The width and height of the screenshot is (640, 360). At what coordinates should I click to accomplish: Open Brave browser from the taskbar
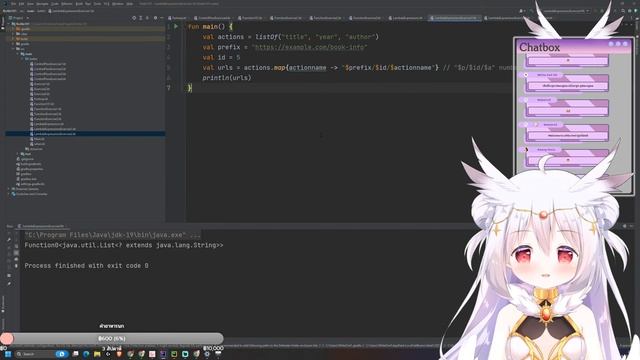tap(119, 354)
